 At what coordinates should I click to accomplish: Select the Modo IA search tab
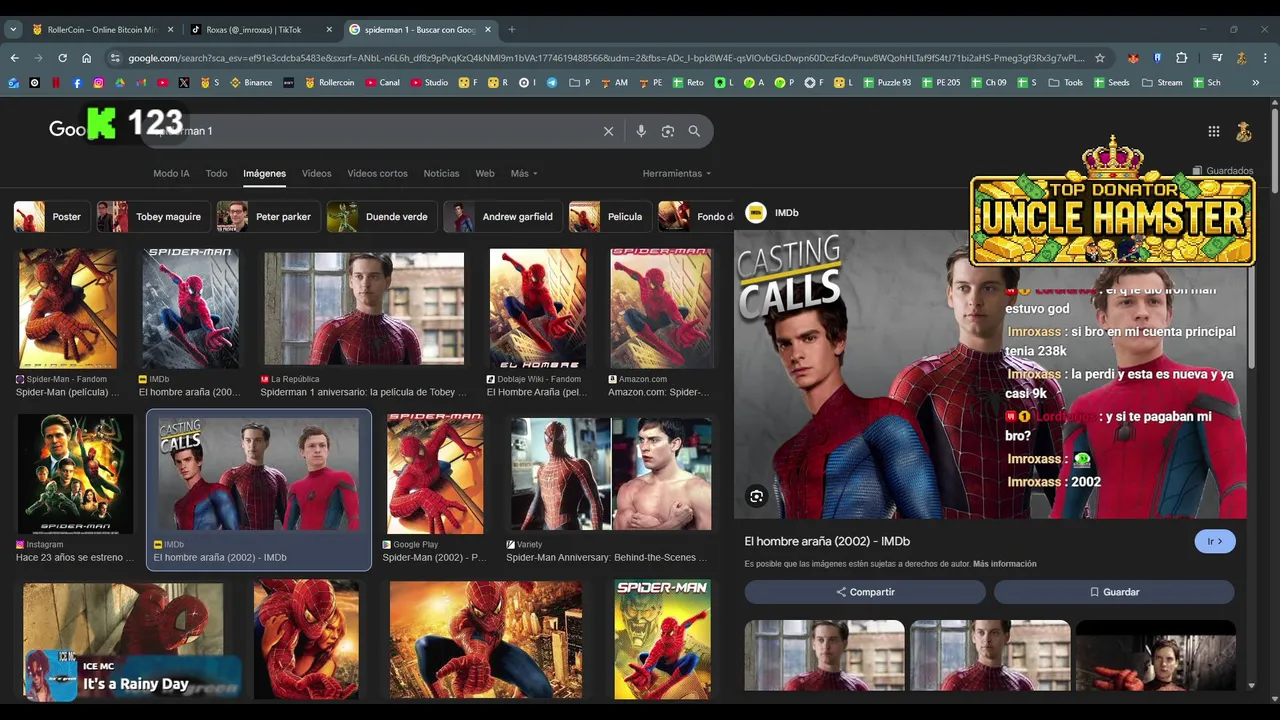(x=171, y=173)
